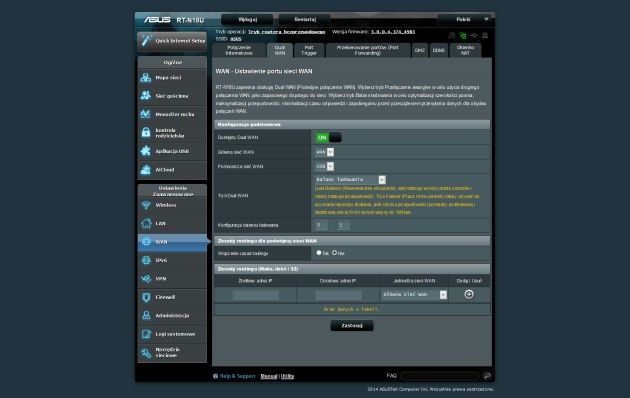Open Administracja section
This screenshot has width=630, height=398.
click(x=172, y=316)
